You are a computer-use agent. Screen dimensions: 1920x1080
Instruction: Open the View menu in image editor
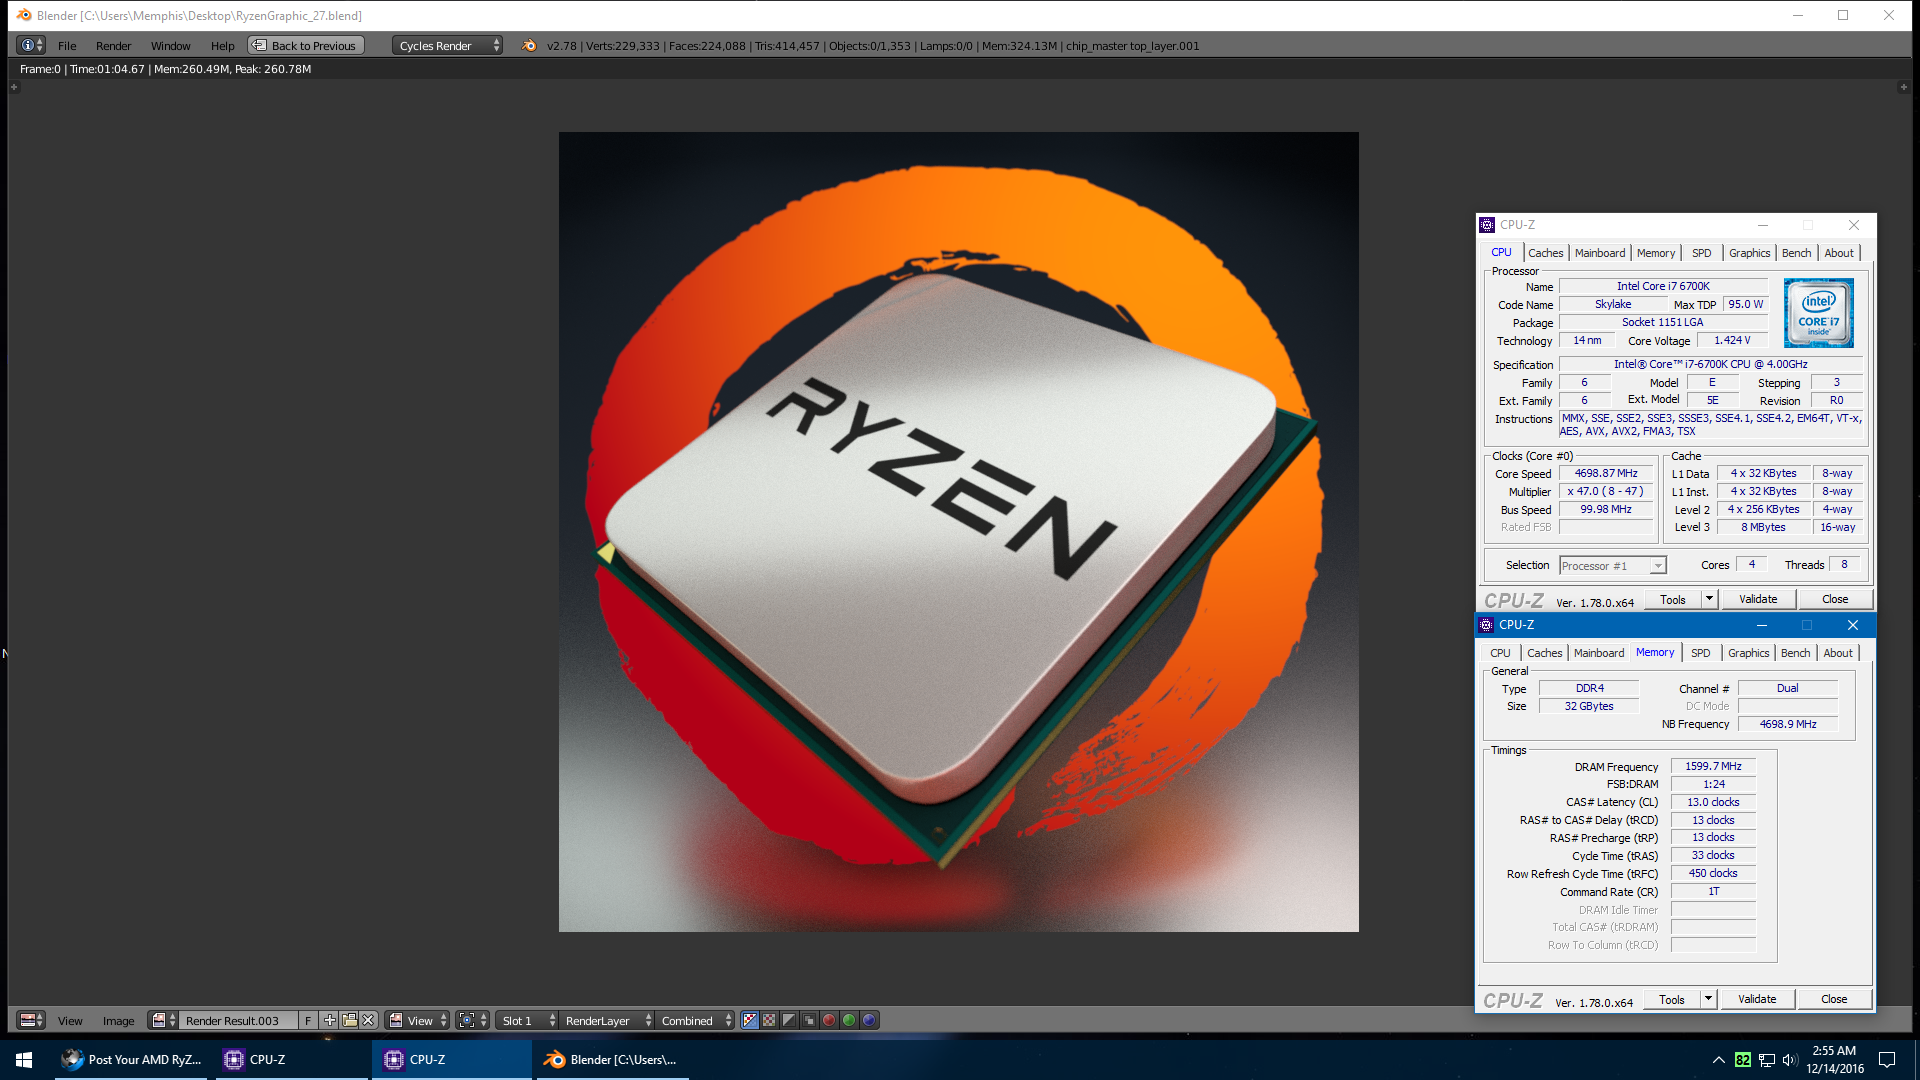[70, 1020]
